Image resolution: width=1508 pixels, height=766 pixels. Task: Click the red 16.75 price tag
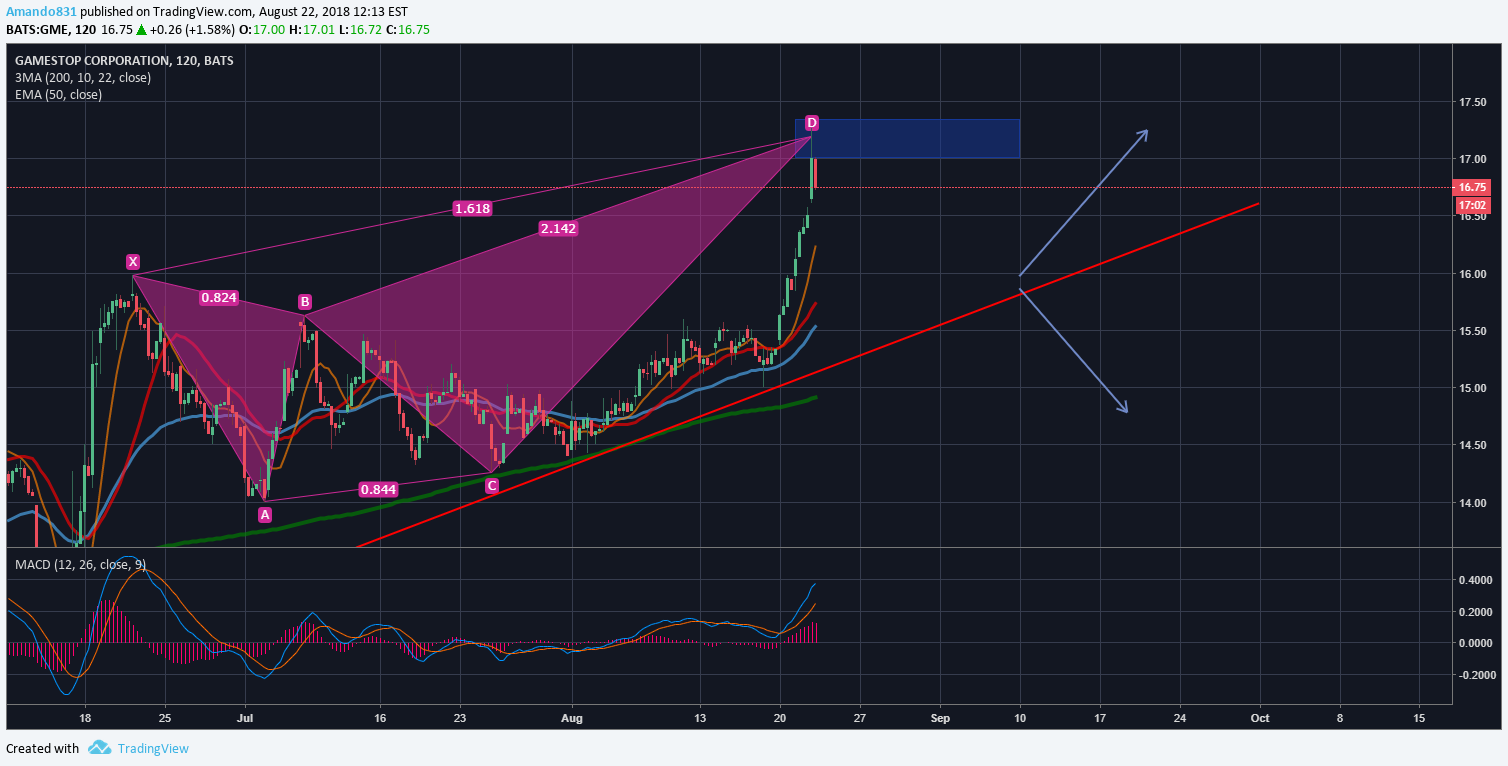click(x=1472, y=187)
